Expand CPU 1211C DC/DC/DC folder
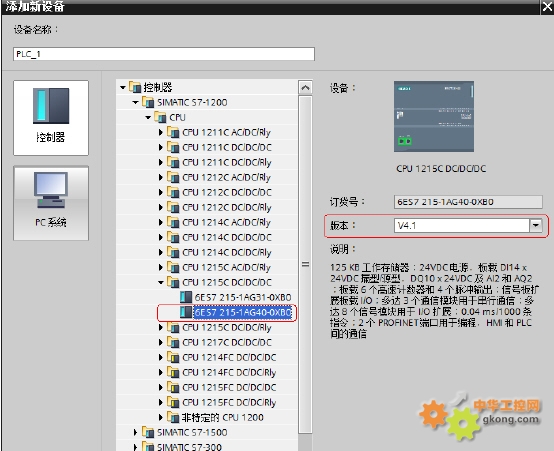Image resolution: width=554 pixels, height=451 pixels. click(x=161, y=147)
